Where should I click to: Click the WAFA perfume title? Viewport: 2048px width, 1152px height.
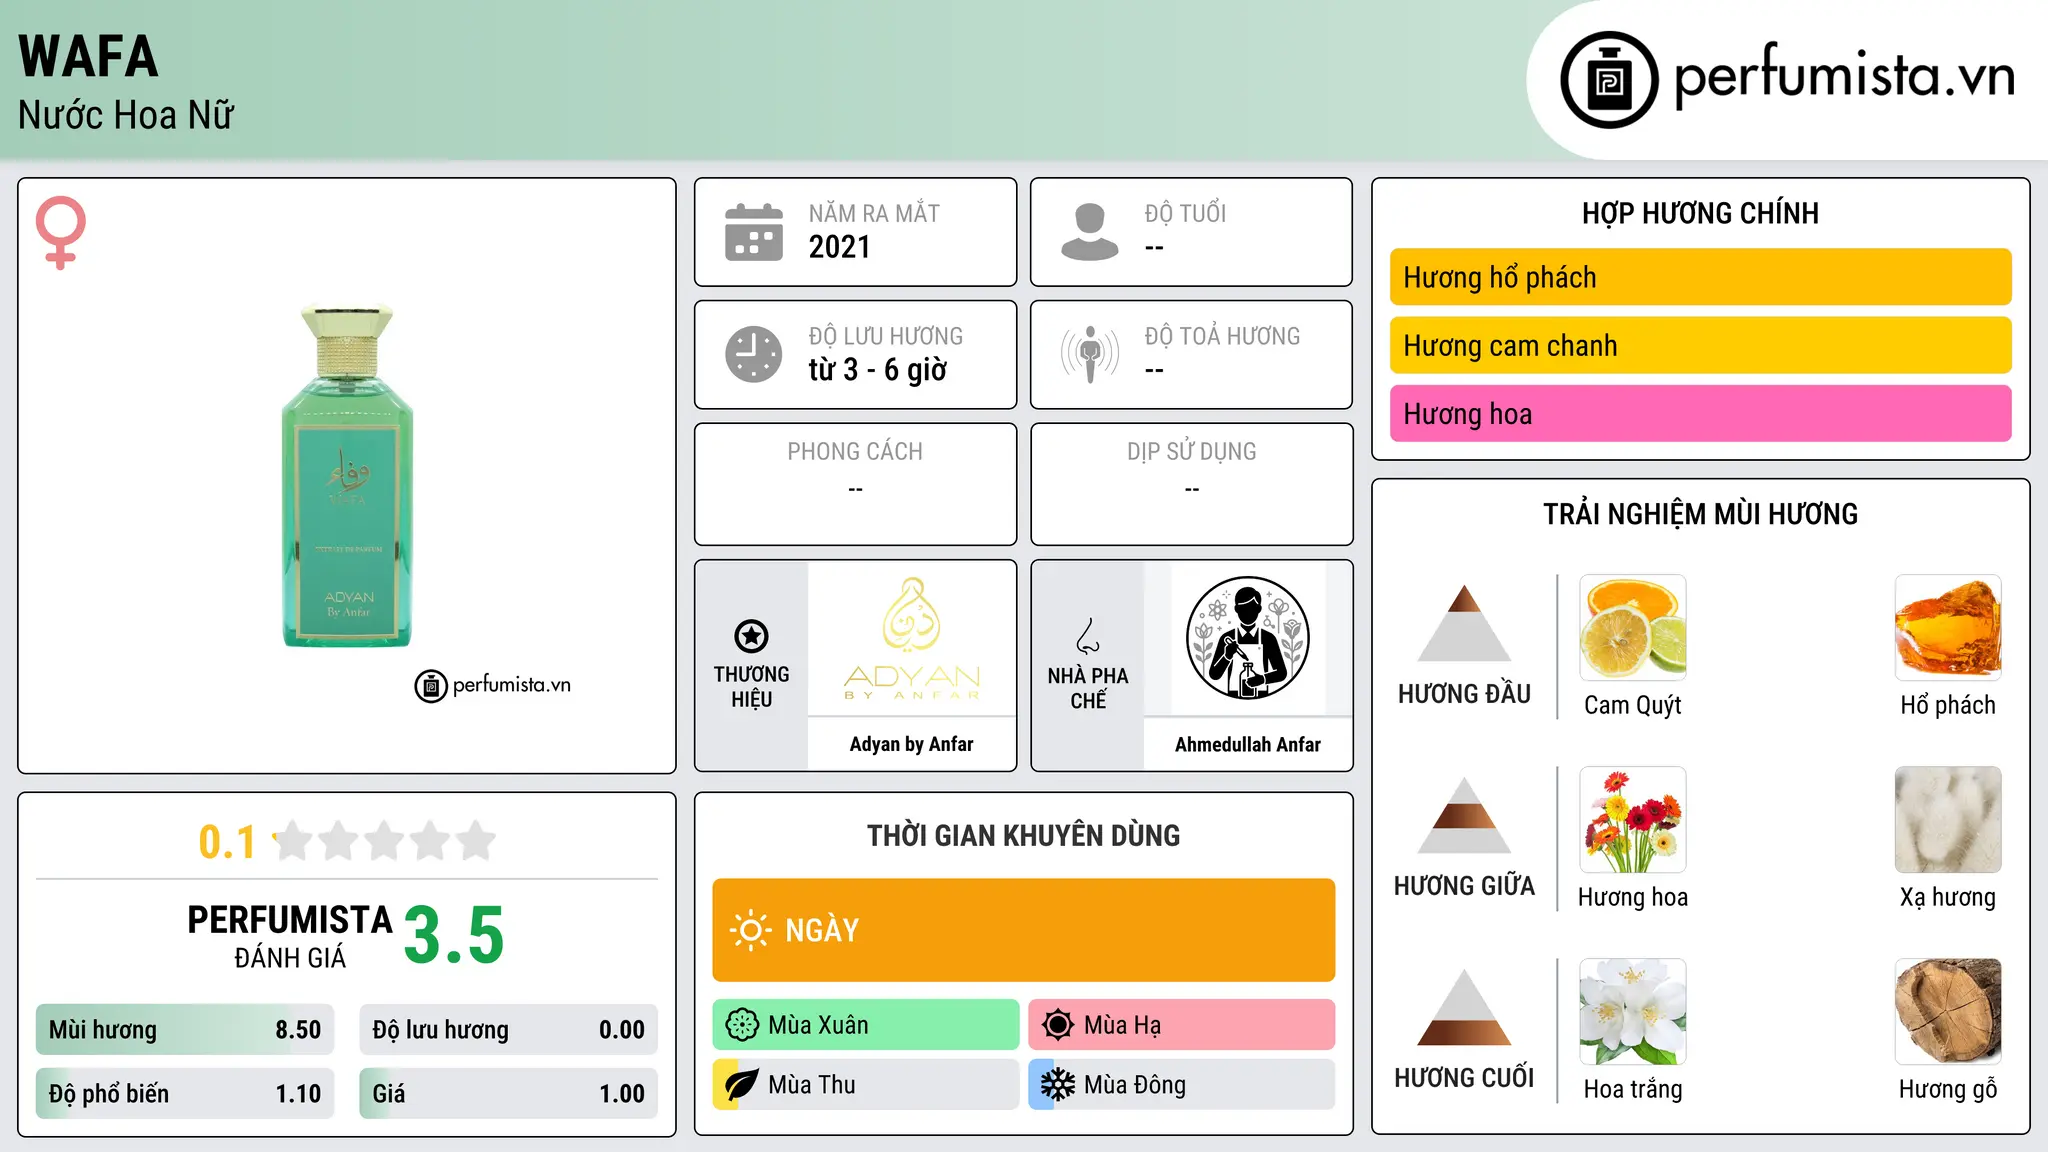pyautogui.click(x=88, y=56)
